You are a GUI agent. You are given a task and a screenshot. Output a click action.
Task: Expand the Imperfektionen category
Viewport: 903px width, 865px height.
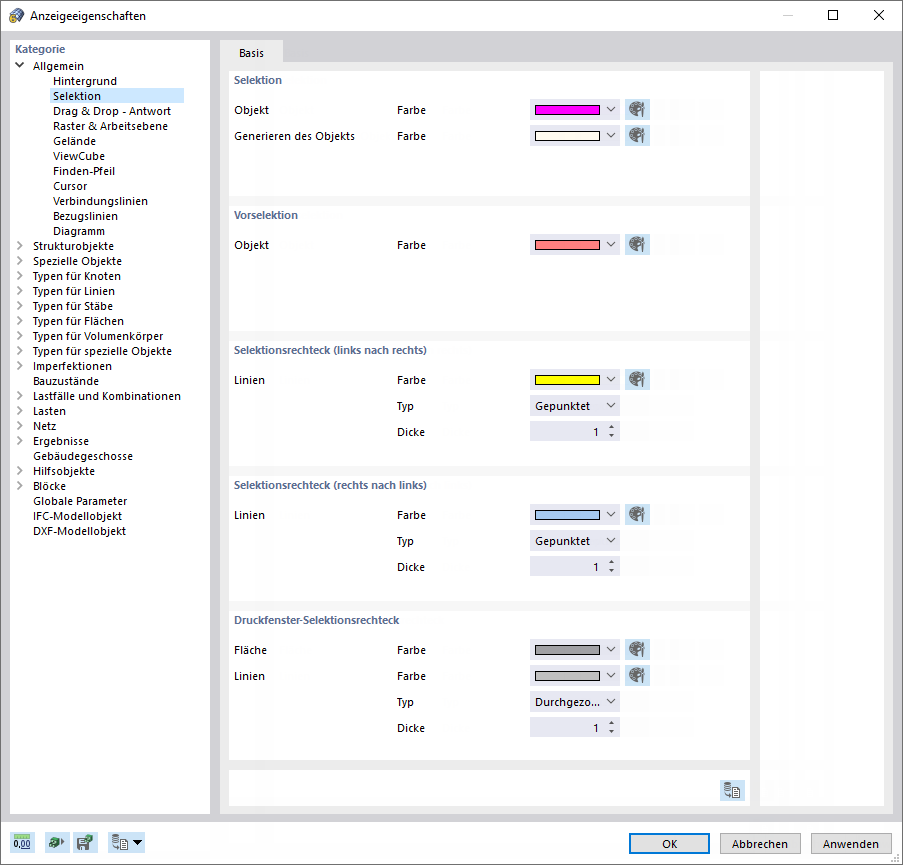click(20, 365)
